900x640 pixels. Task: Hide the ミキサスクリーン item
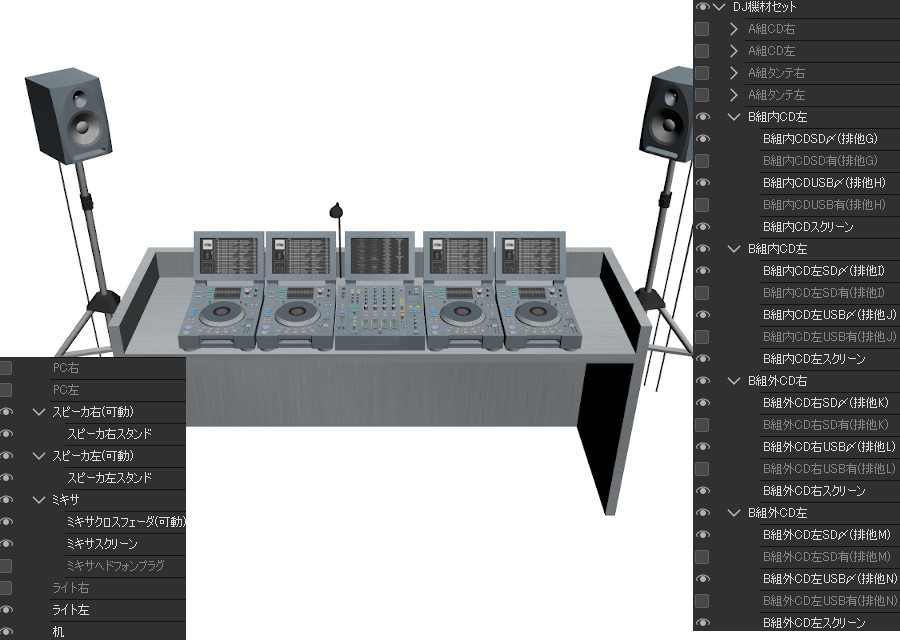coord(8,544)
